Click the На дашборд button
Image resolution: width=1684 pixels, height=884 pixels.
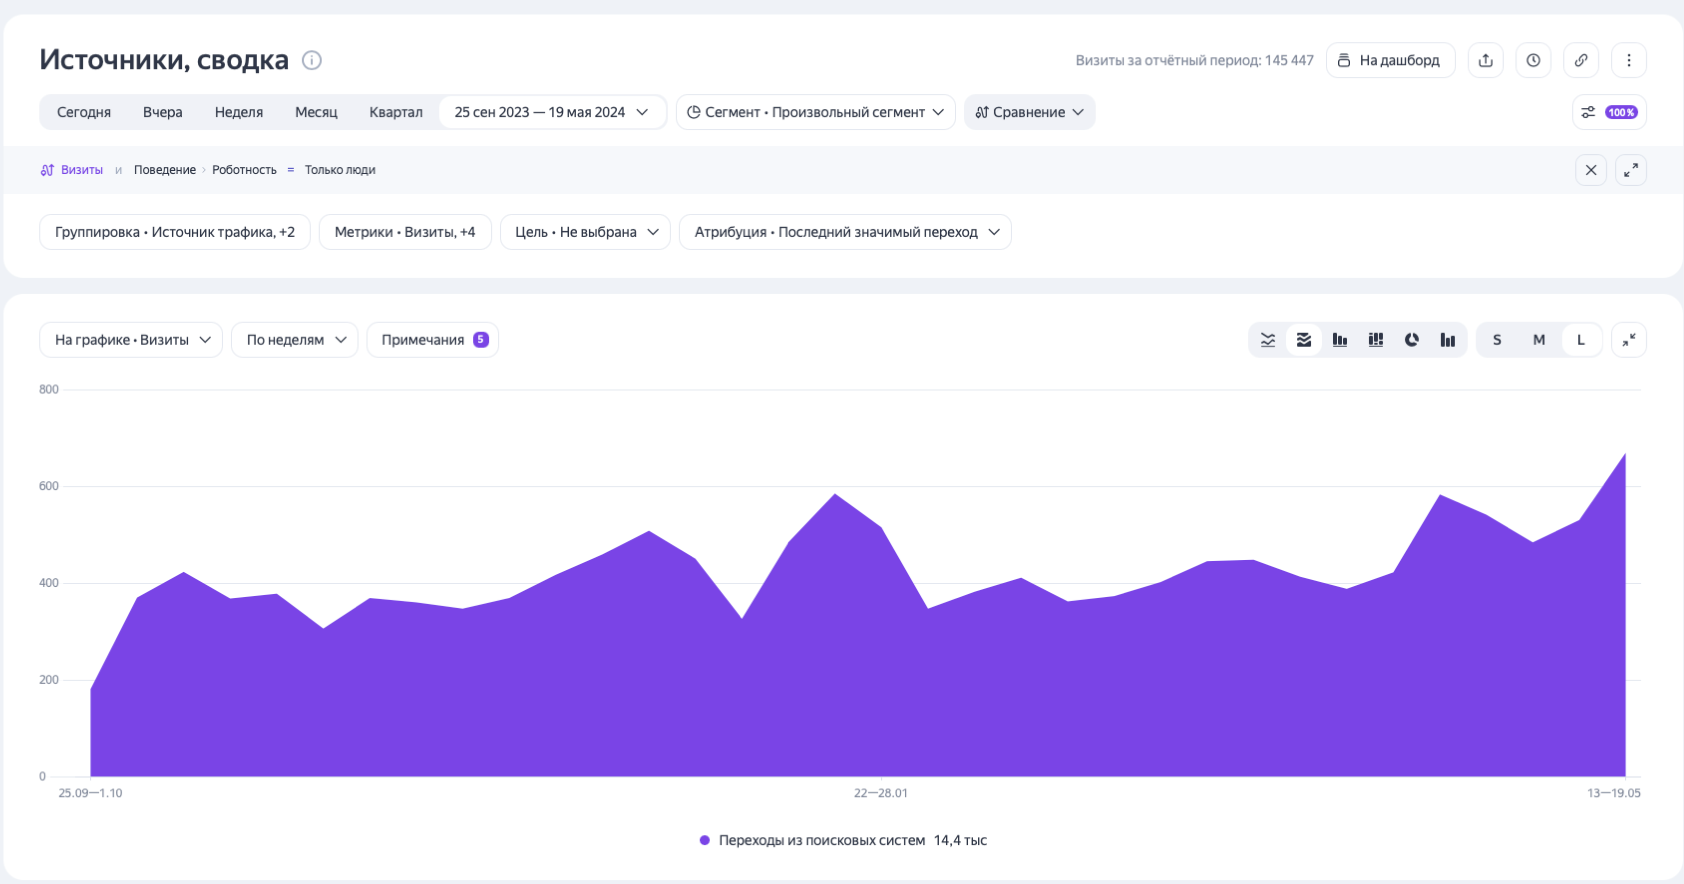point(1390,60)
